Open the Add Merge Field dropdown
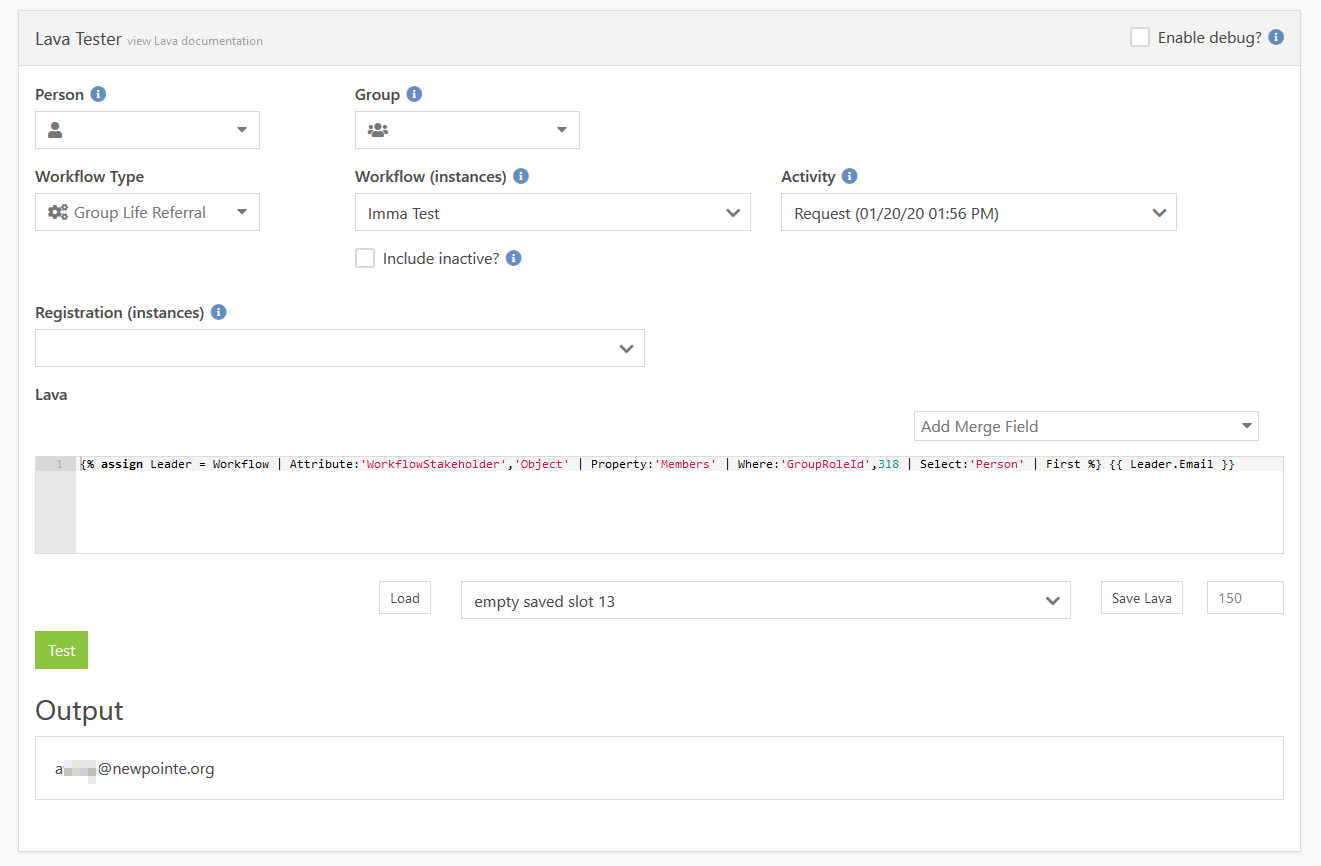 click(x=1086, y=426)
